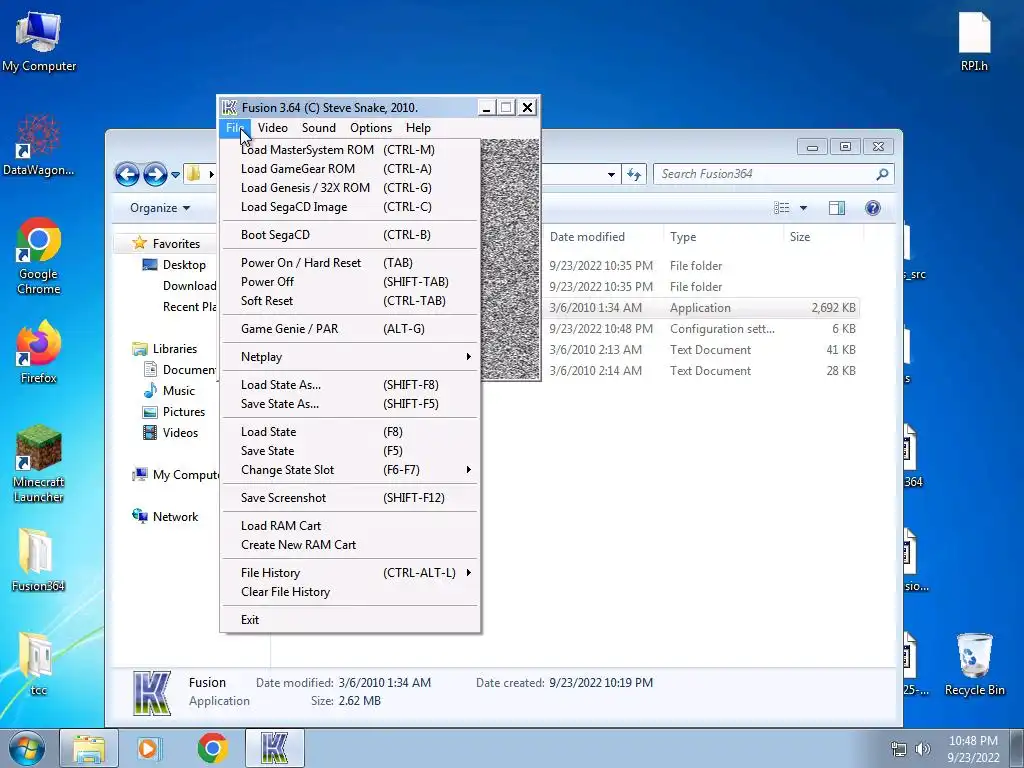1024x768 pixels.
Task: Select Soft Reset
Action: click(351, 300)
